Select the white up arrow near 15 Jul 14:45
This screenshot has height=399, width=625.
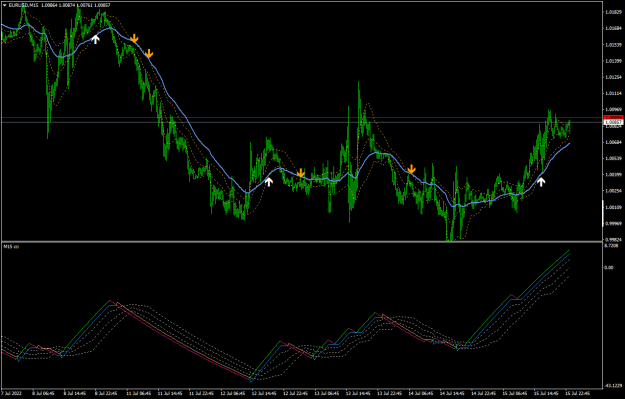coord(541,182)
